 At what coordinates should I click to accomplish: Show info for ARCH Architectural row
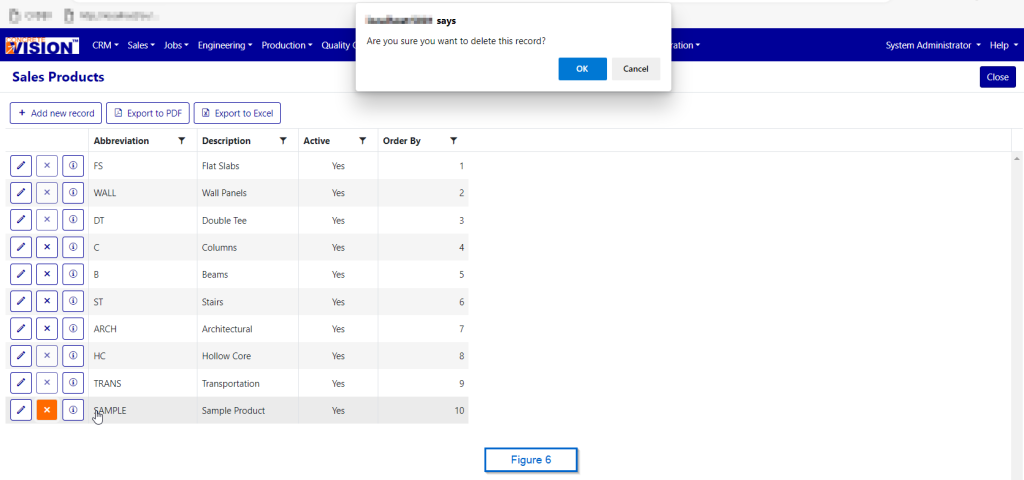(73, 328)
